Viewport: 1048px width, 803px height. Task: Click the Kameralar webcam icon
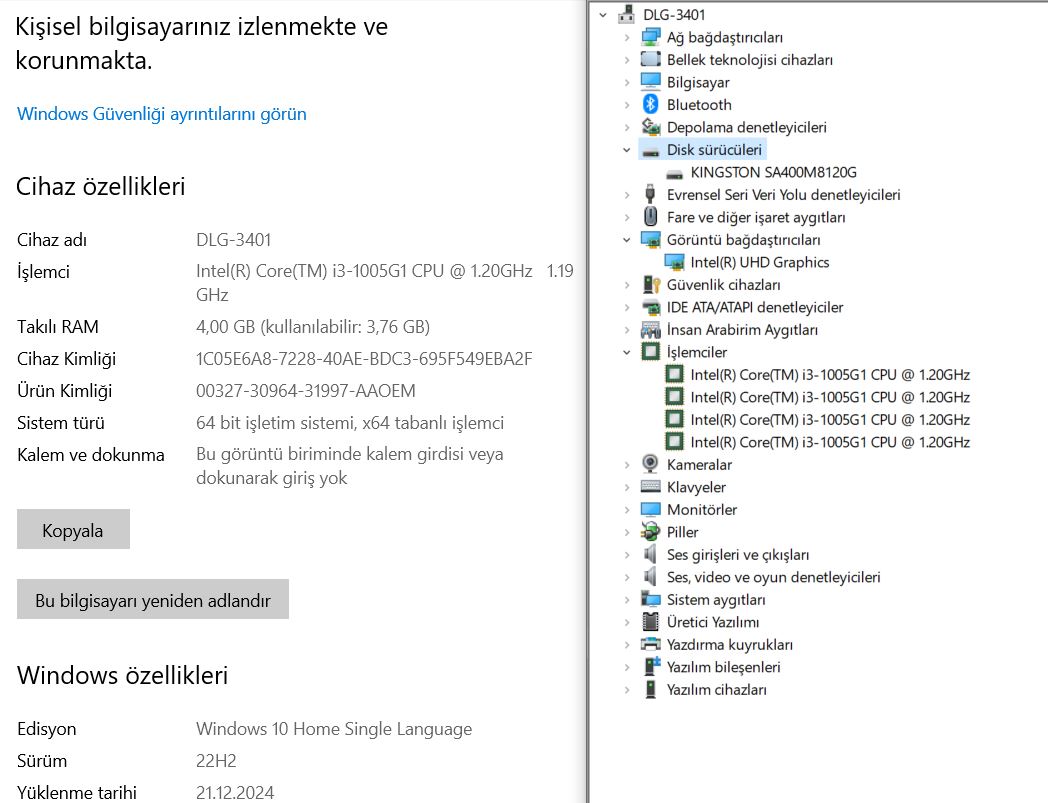pos(650,463)
